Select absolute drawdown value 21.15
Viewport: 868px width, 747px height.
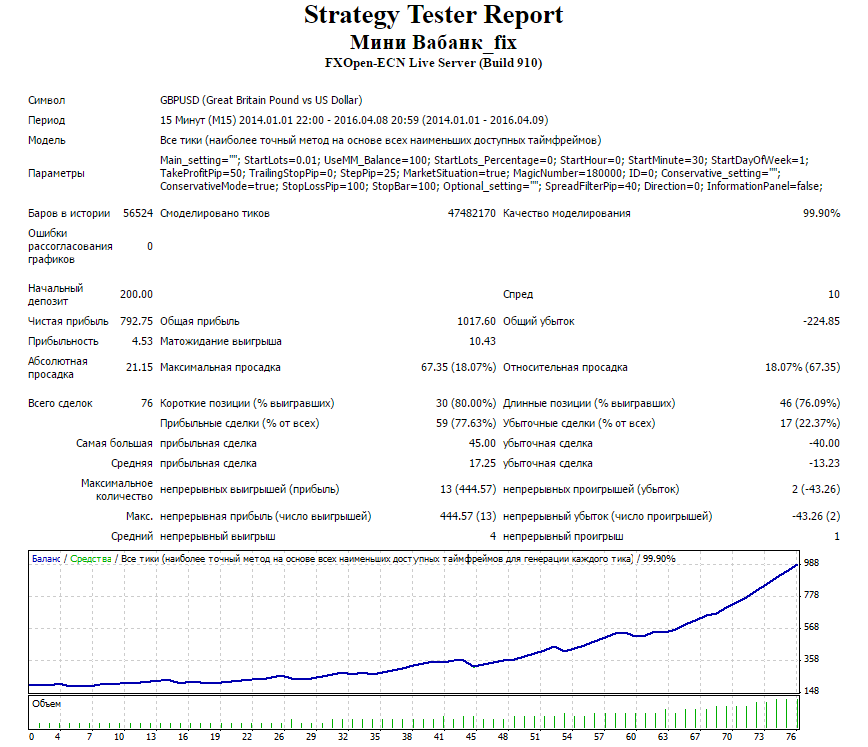139,367
